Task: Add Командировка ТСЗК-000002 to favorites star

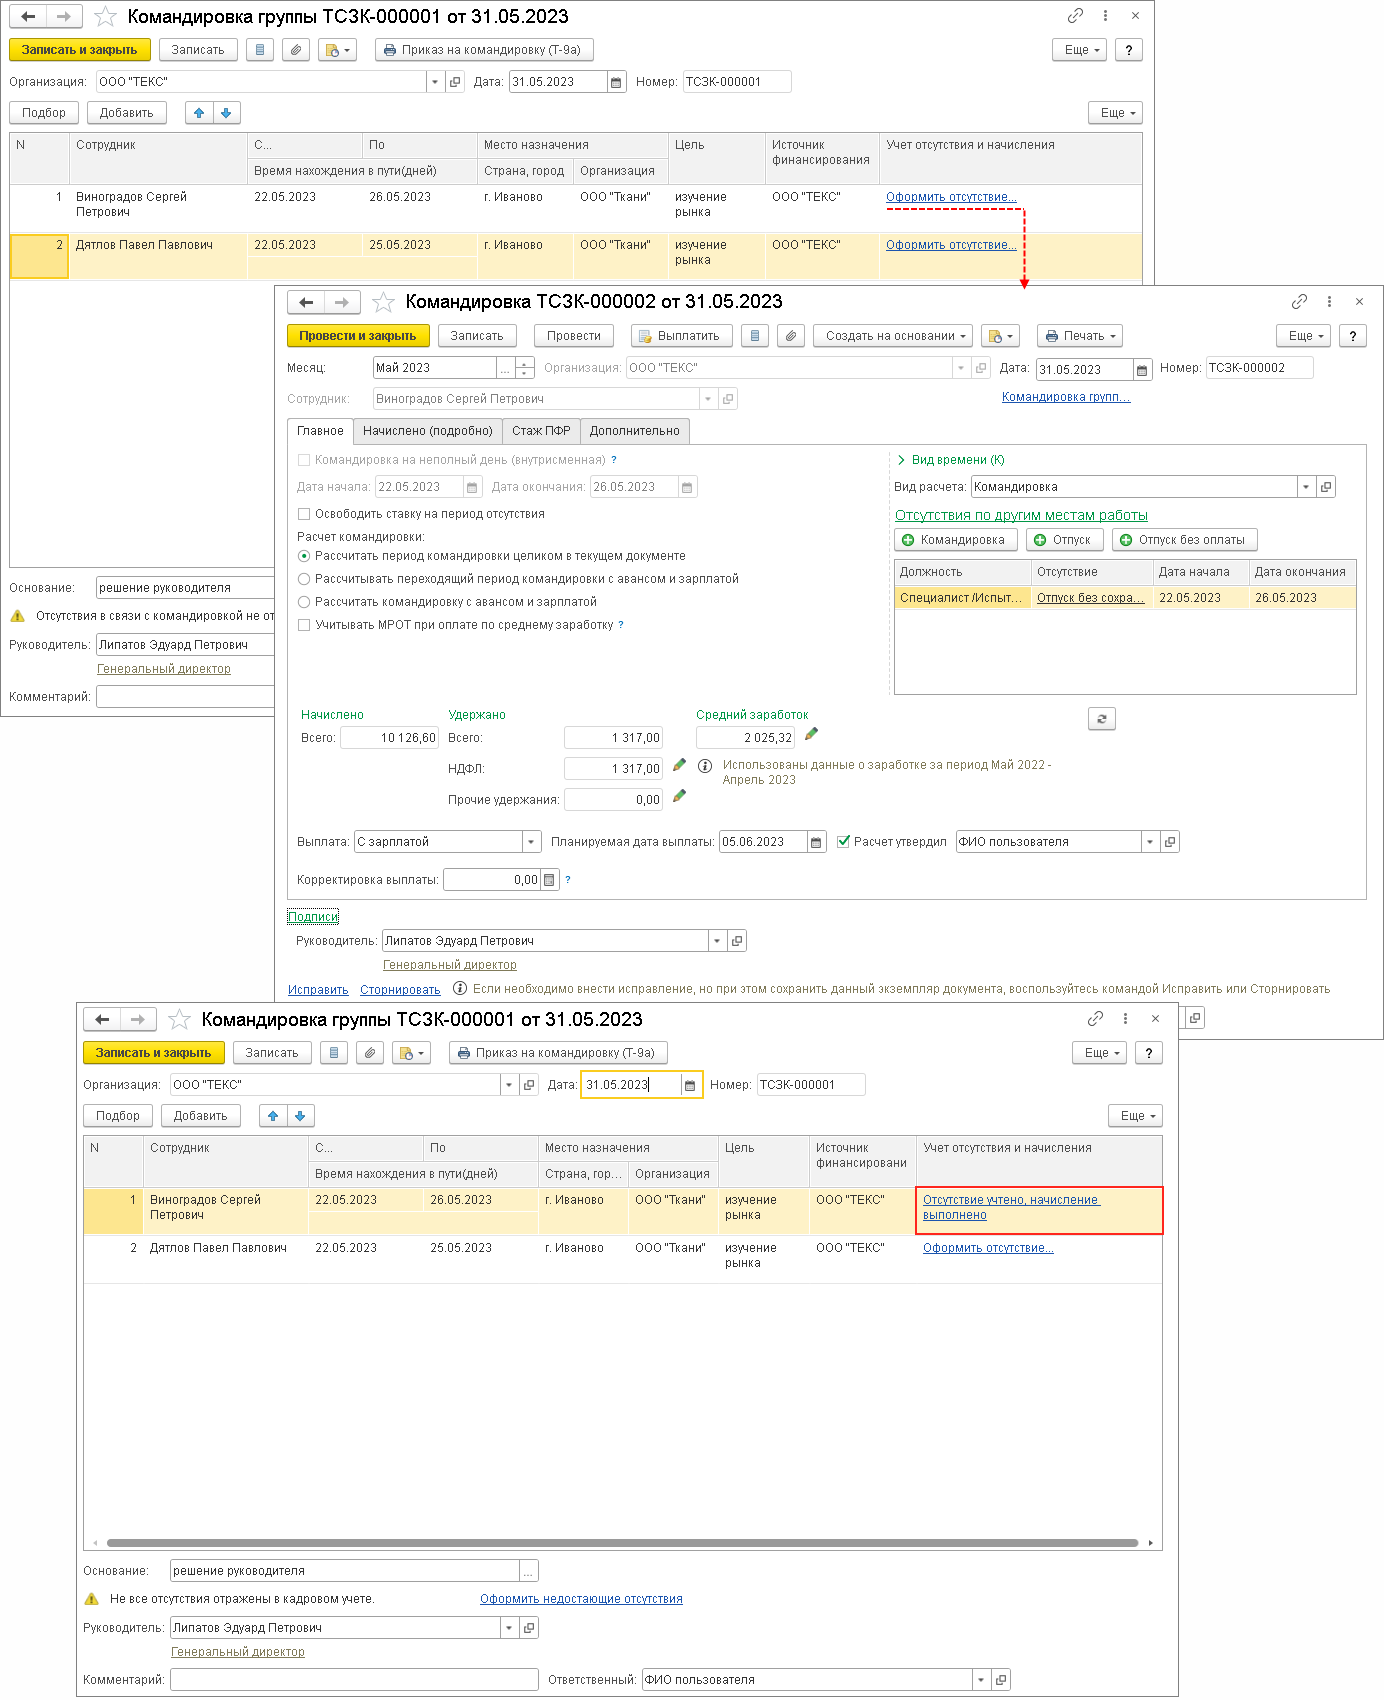Action: [x=383, y=301]
